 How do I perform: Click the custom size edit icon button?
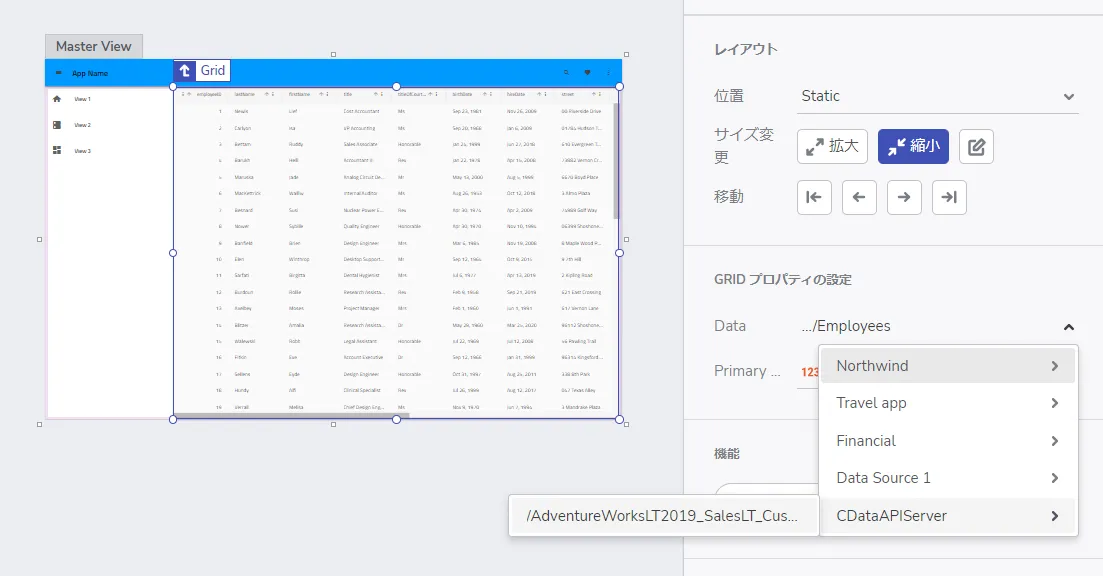click(976, 147)
